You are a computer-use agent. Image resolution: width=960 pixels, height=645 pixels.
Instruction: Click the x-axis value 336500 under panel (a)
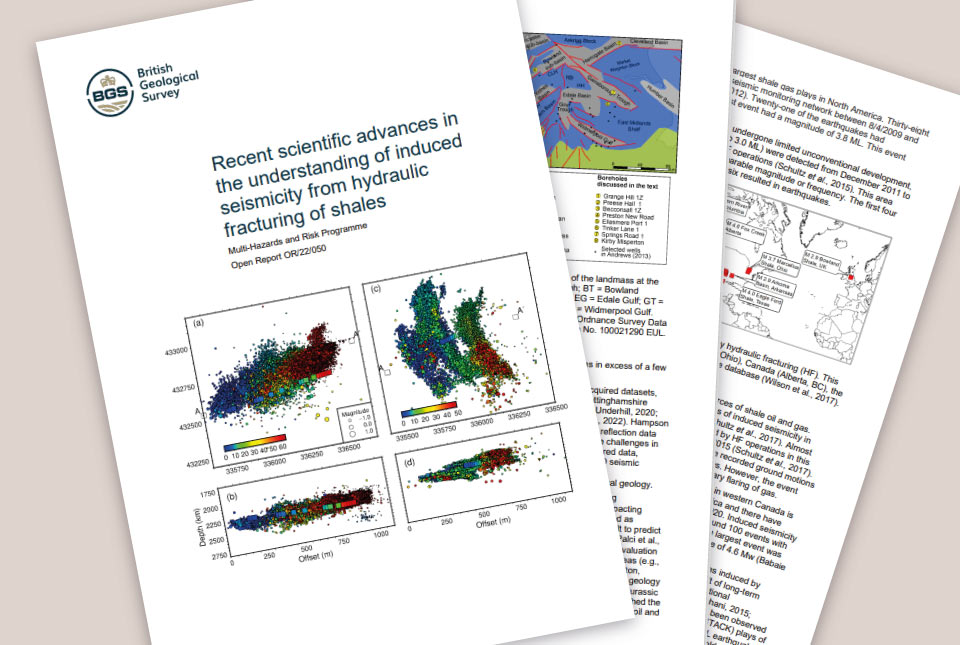(348, 448)
